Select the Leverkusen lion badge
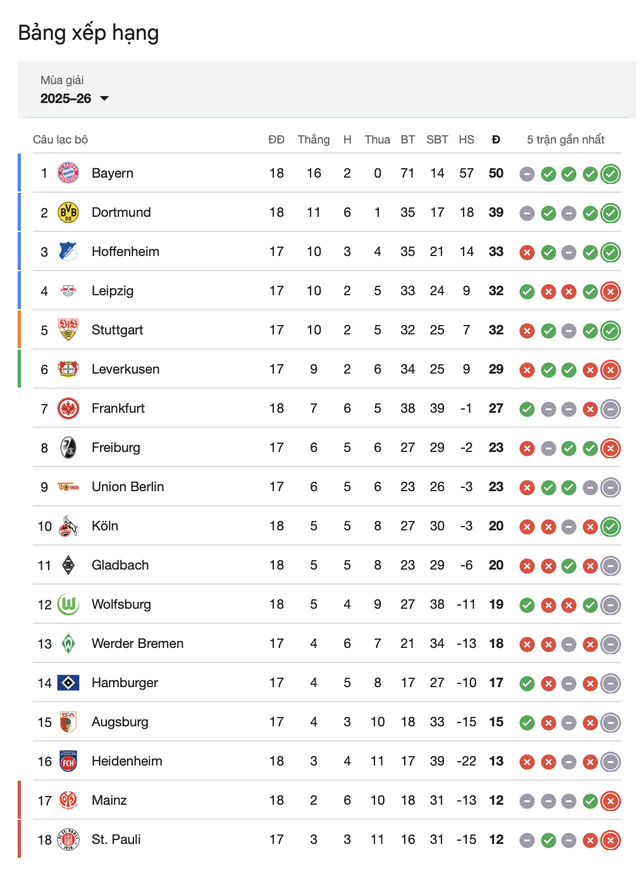The image size is (640, 873). click(67, 369)
